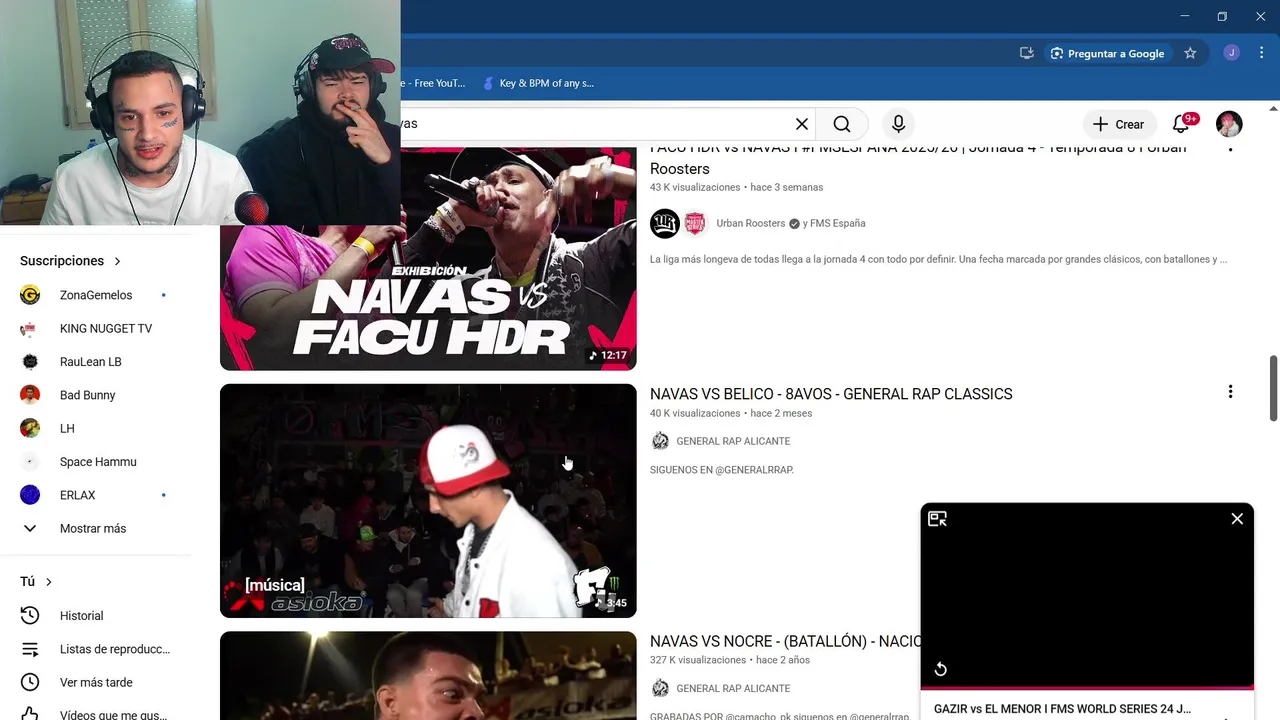
Task: Open the Free YouT... bookmark
Action: [x=435, y=83]
